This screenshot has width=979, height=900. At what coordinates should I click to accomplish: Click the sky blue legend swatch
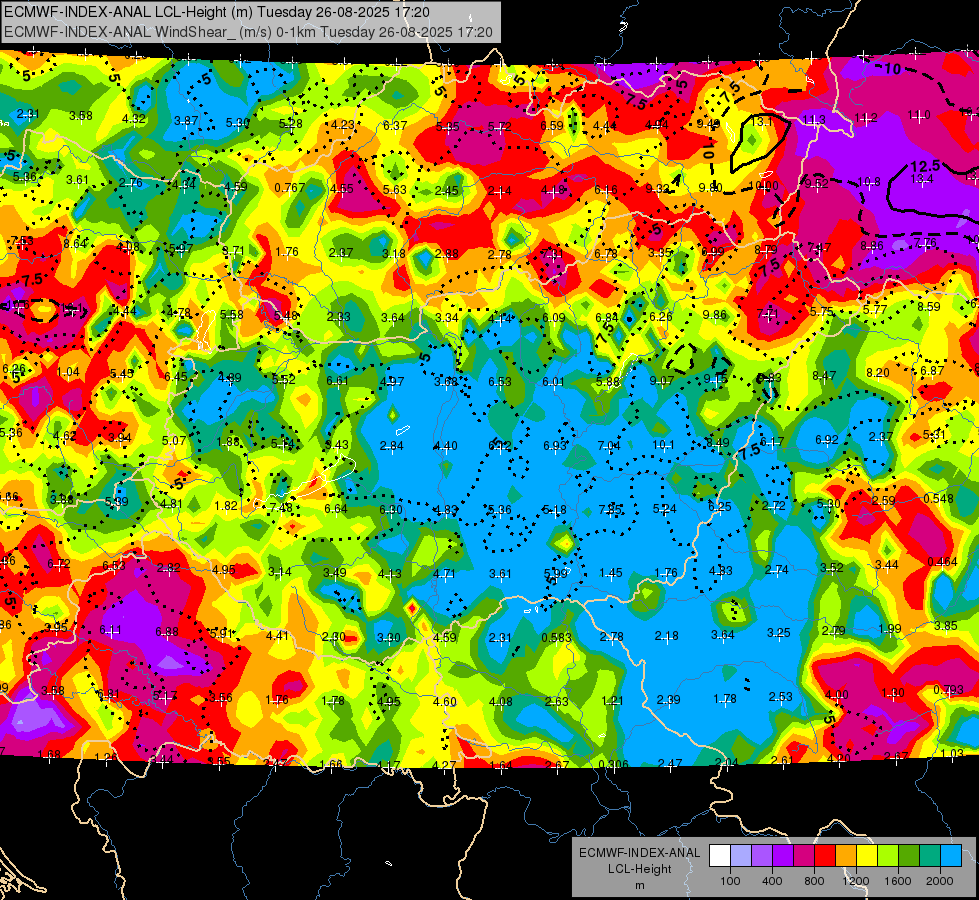click(951, 855)
